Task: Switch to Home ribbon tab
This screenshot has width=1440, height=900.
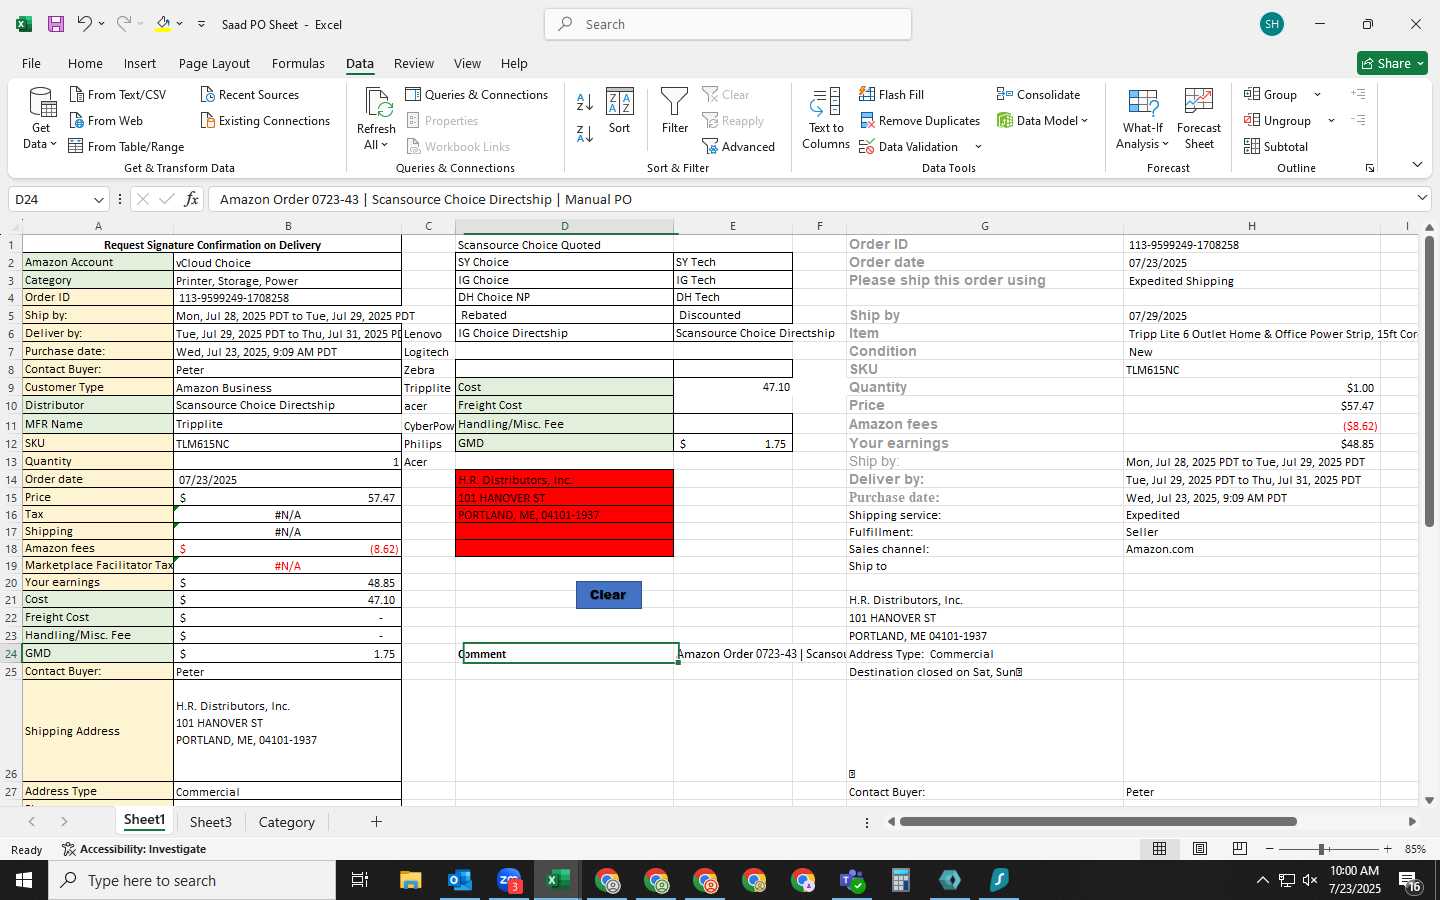Action: point(85,63)
